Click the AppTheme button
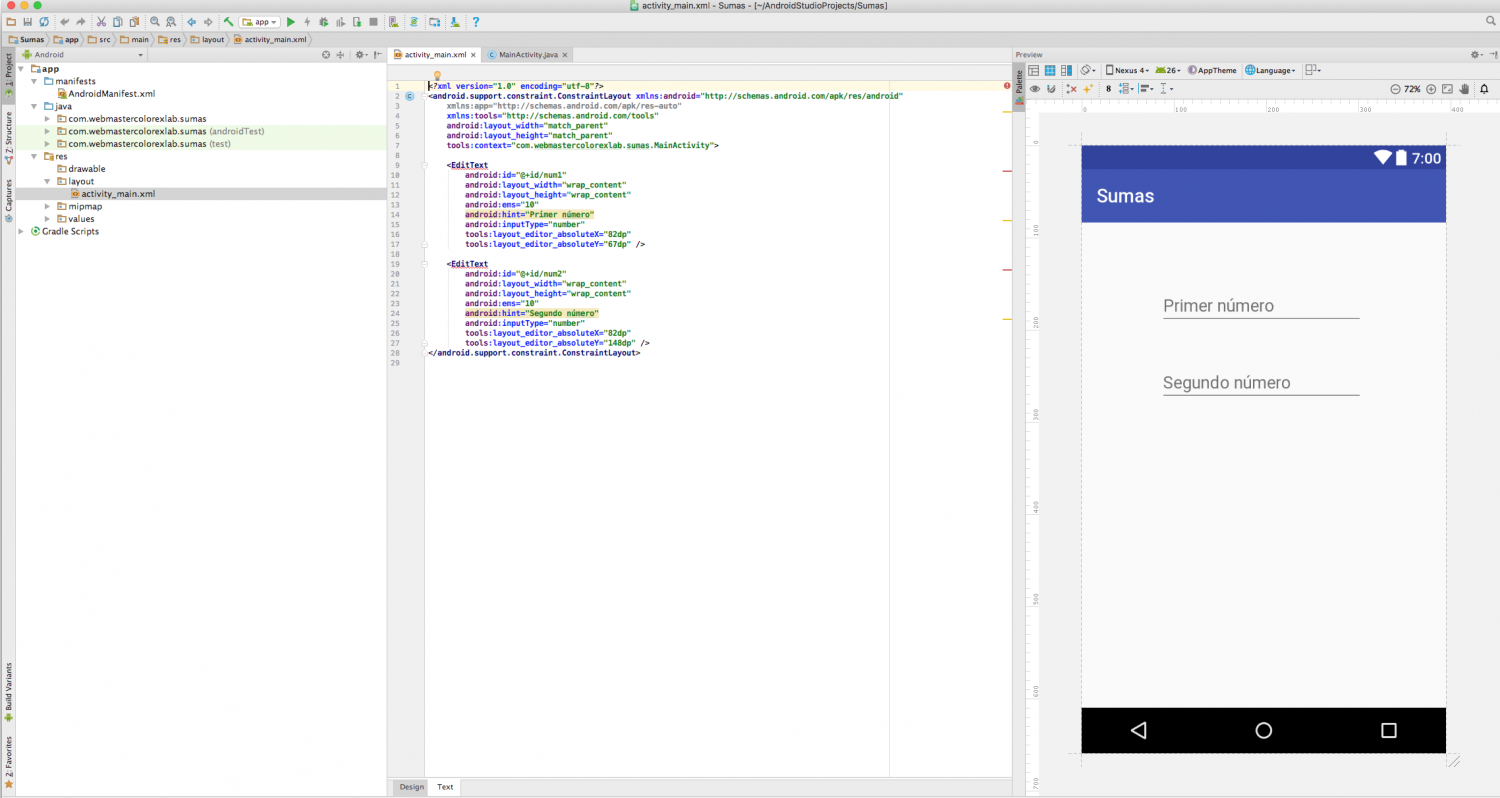The image size is (1500, 798). click(1212, 70)
